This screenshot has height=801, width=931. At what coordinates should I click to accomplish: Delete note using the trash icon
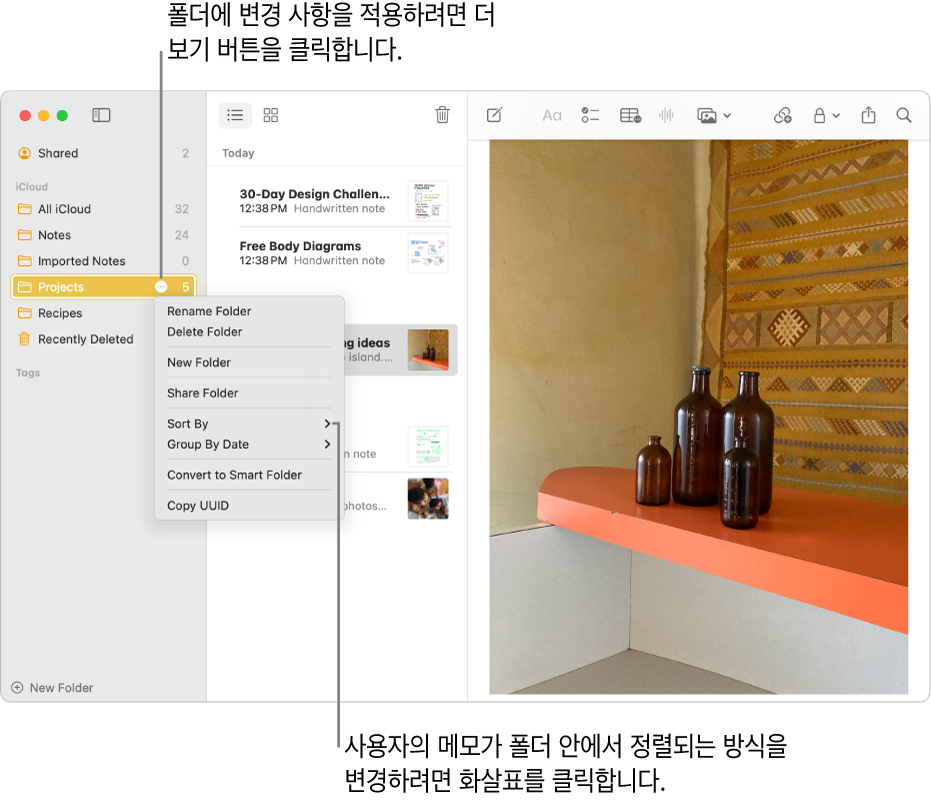point(442,115)
